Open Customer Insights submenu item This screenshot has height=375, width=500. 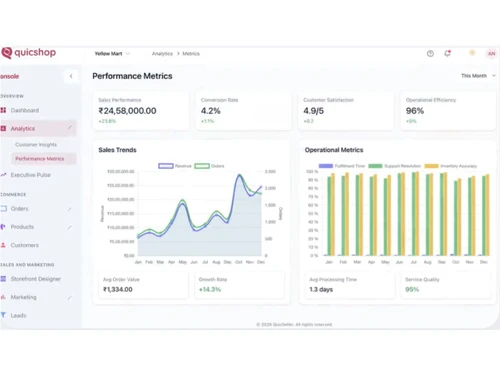36,145
